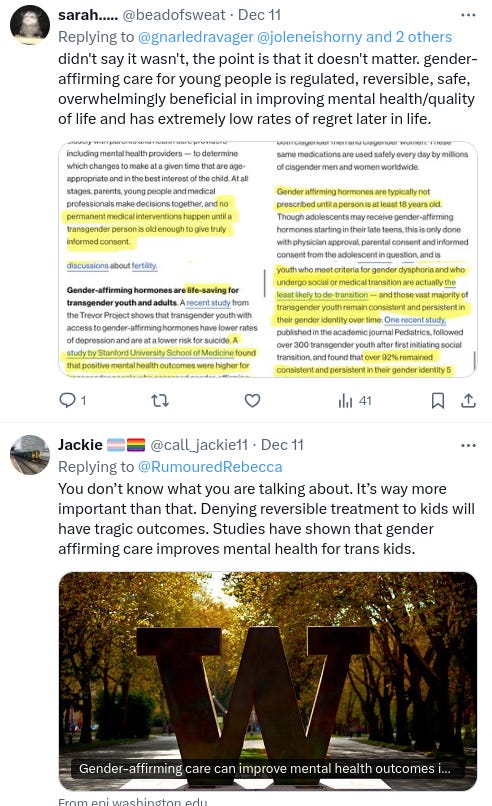Open sarah's profile avatar picture

(30, 25)
